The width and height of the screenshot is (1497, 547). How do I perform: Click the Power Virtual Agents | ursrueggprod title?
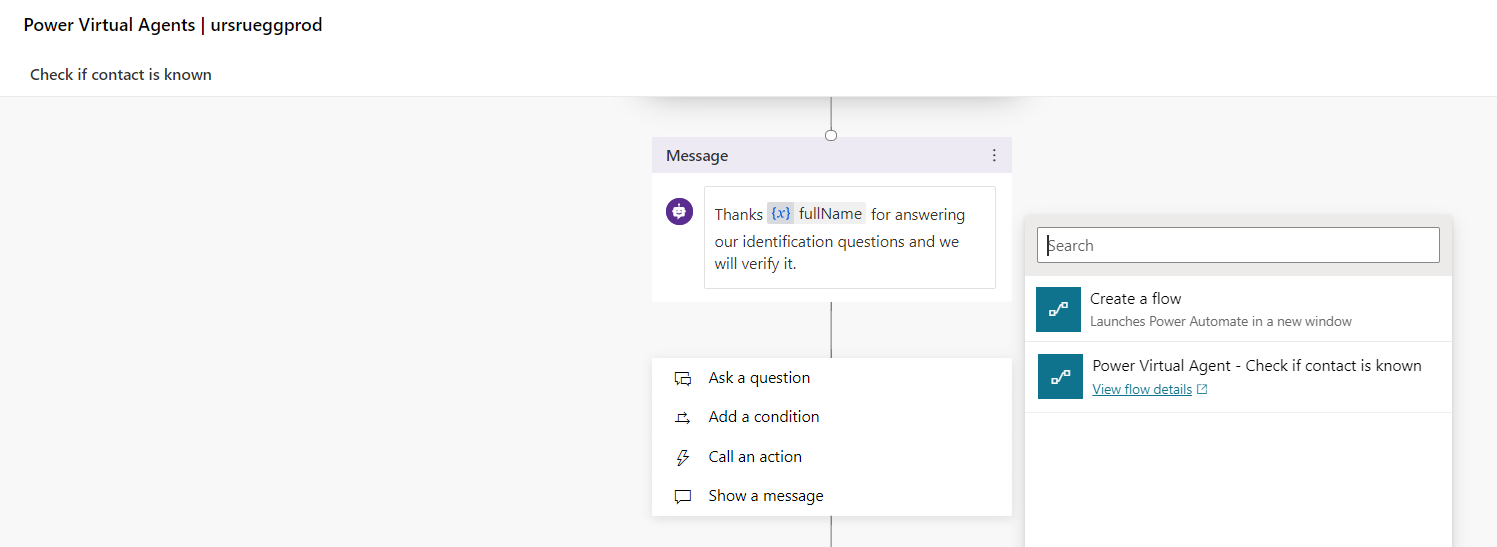pos(173,25)
